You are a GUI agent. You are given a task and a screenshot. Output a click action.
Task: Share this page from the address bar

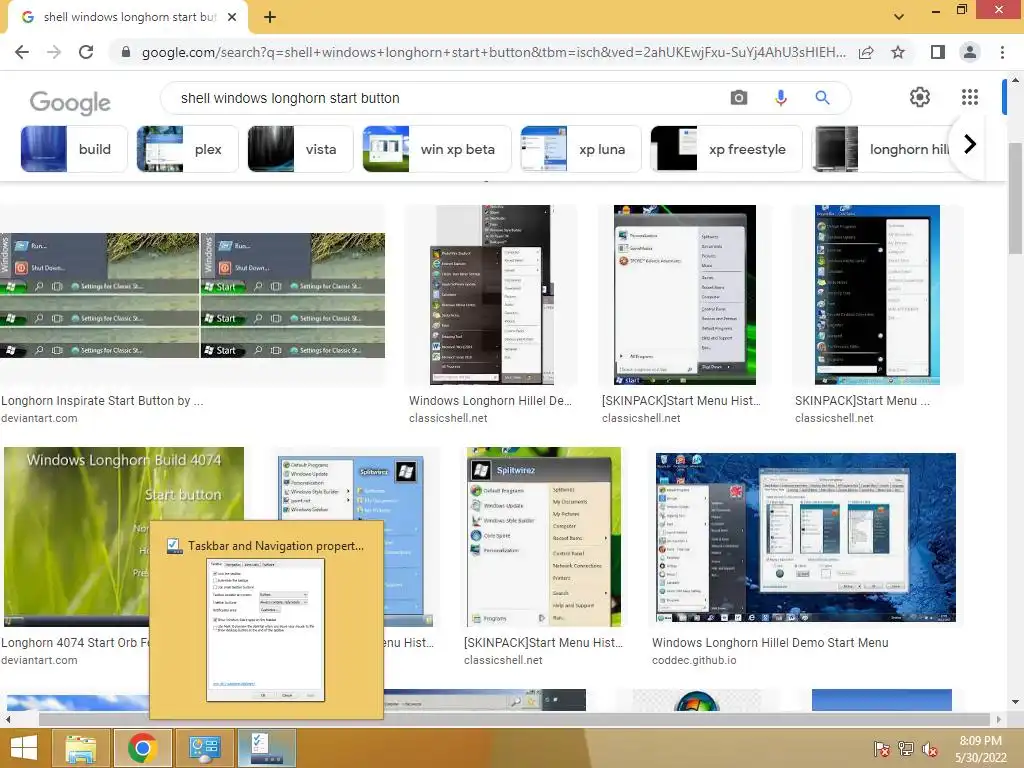click(867, 52)
